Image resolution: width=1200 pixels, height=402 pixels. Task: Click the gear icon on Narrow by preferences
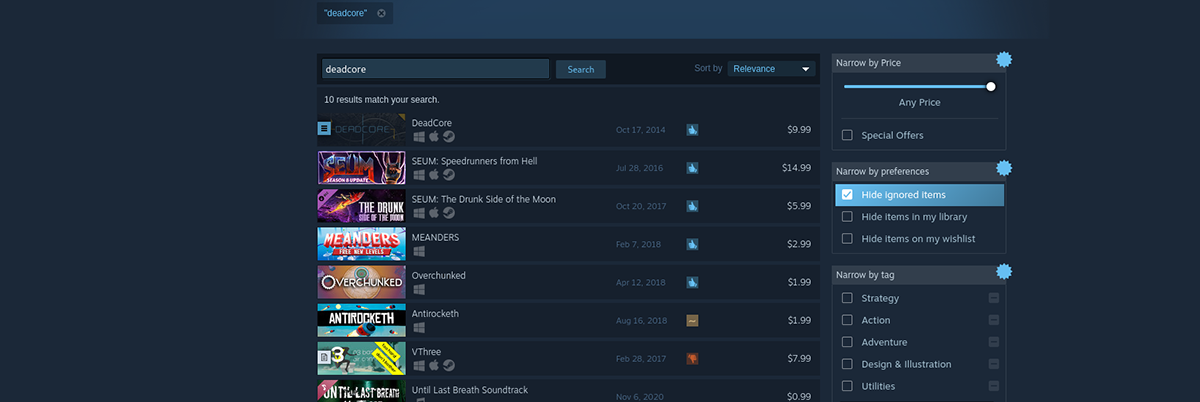[1004, 167]
